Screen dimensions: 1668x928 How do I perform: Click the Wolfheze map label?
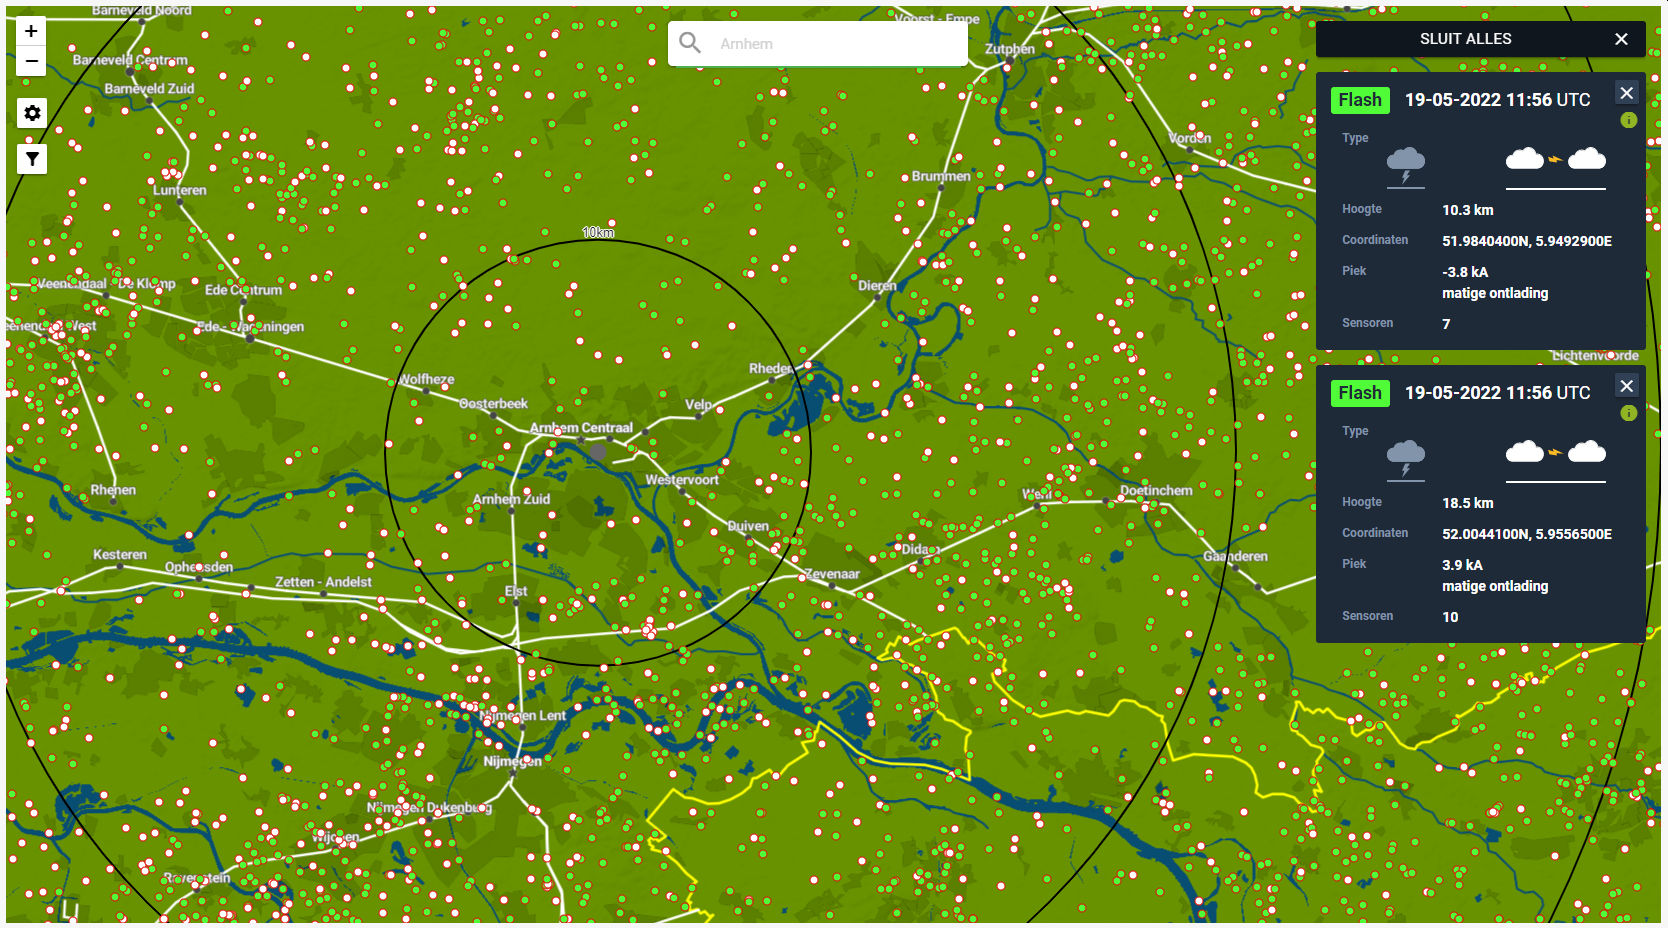pos(426,380)
